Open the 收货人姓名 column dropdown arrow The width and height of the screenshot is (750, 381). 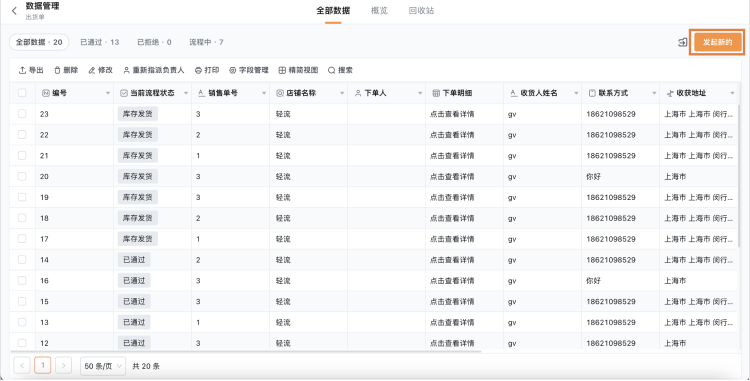coord(575,93)
